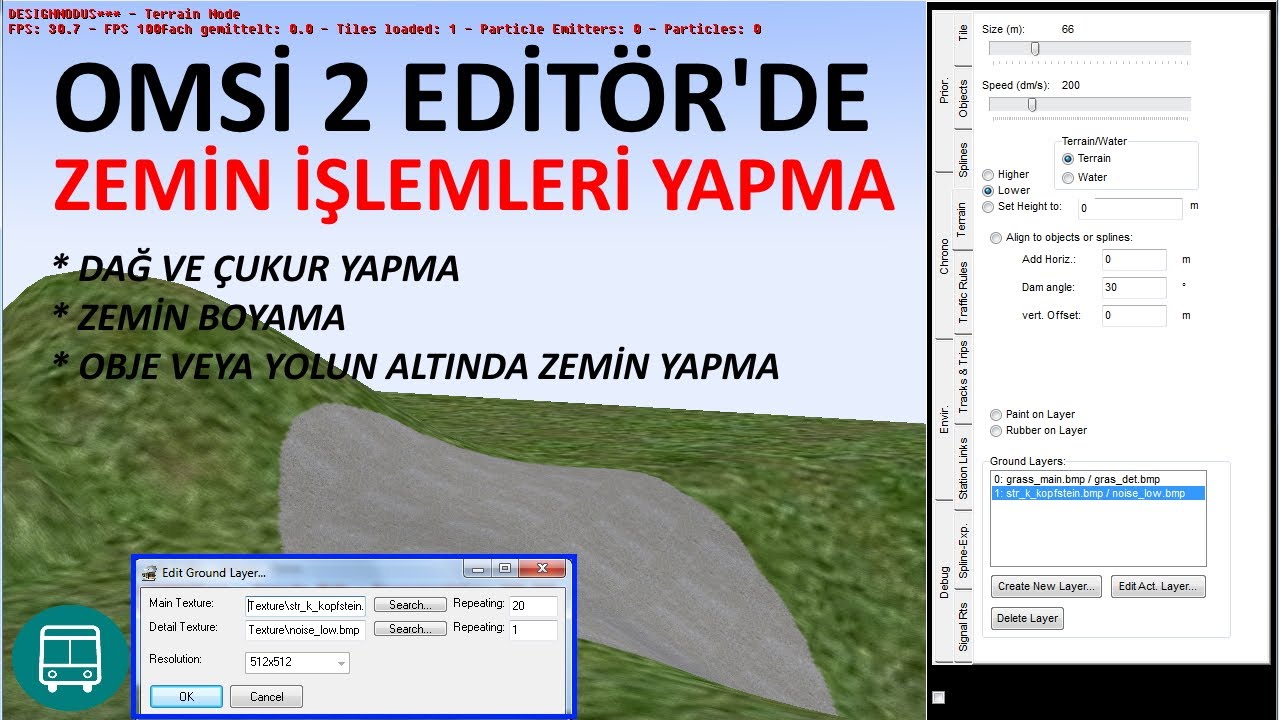Select str_k_kopfstein.bmp ground layer
Viewport: 1280px width, 720px height.
pos(1098,494)
